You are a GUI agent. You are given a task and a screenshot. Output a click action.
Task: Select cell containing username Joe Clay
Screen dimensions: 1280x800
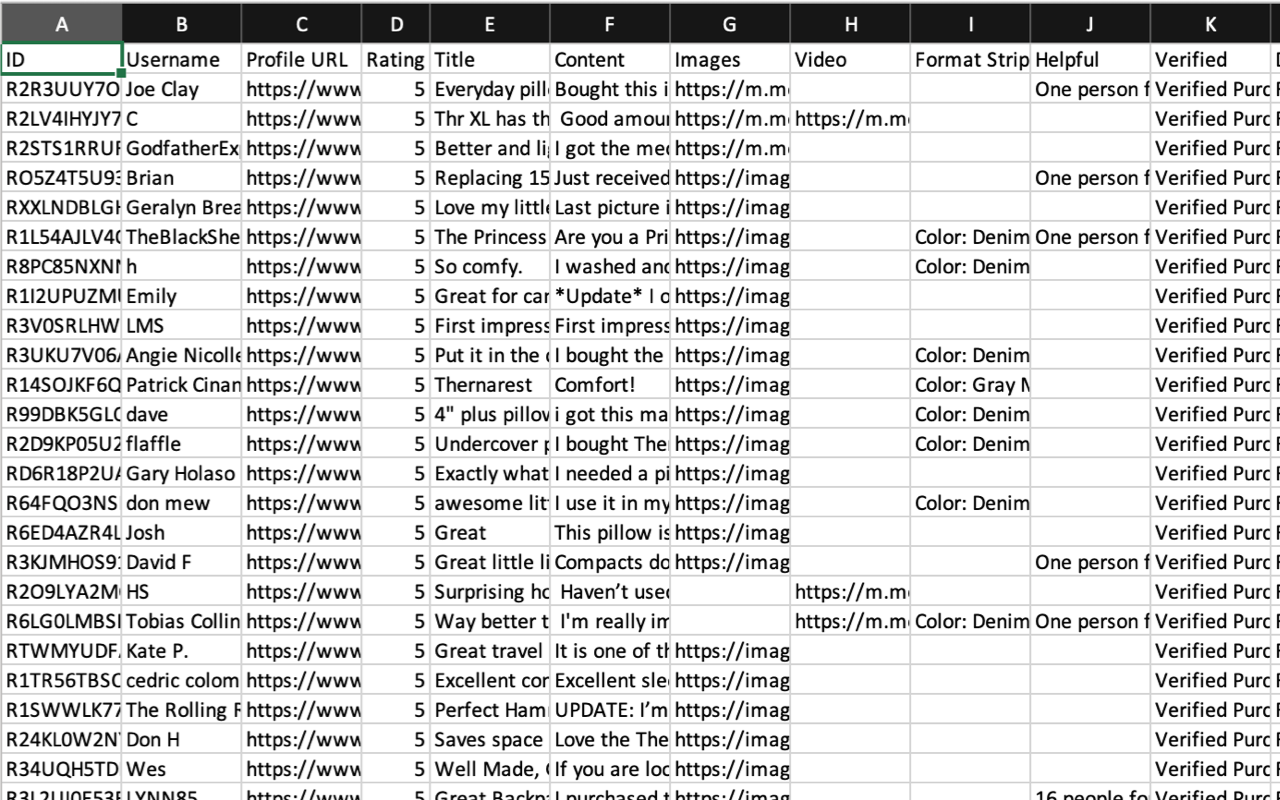182,89
